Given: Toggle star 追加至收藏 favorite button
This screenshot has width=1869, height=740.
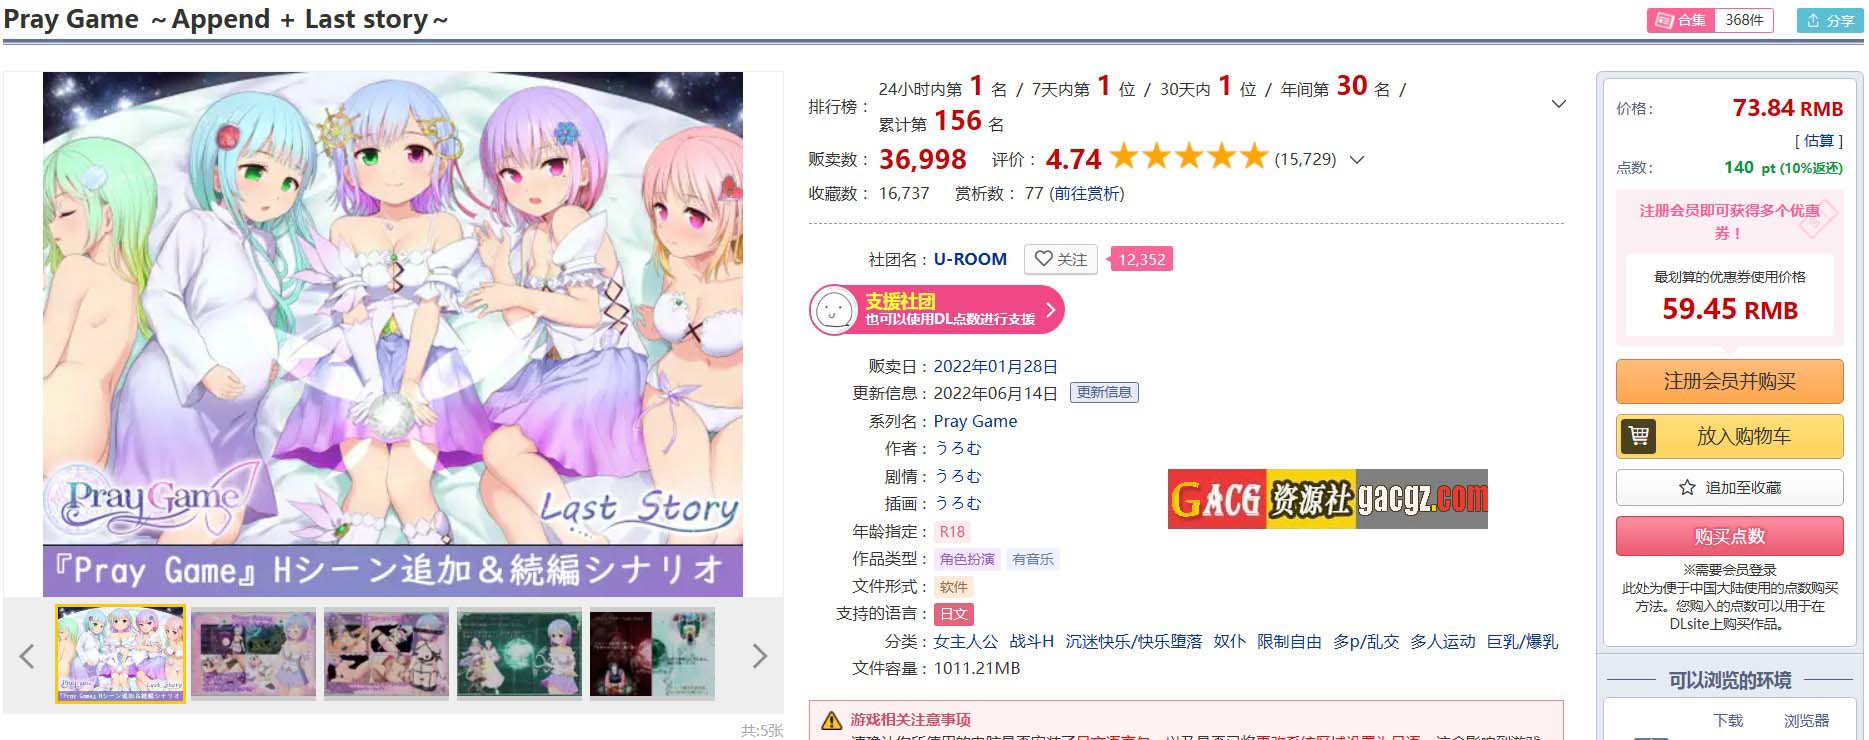Looking at the screenshot, I should click(x=1729, y=487).
